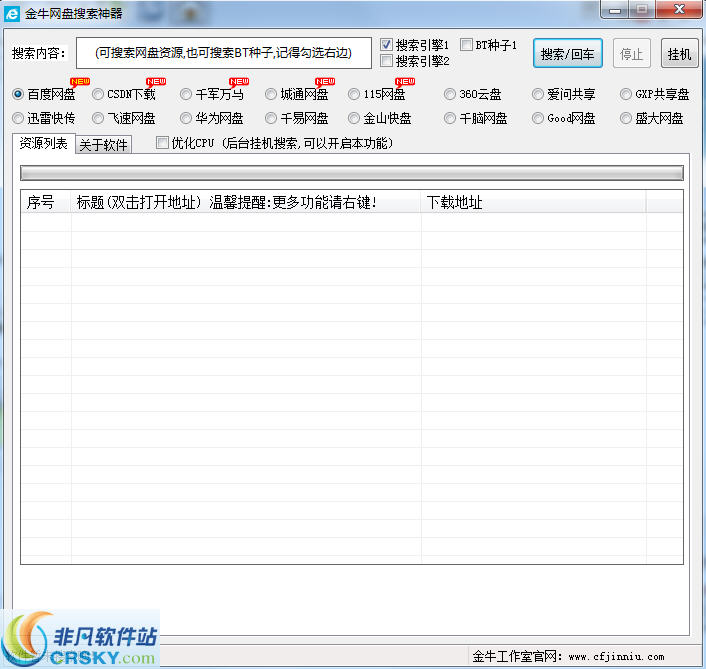Open the www.cfjinniu.com website link
Image resolution: width=706 pixels, height=669 pixels.
[x=616, y=657]
